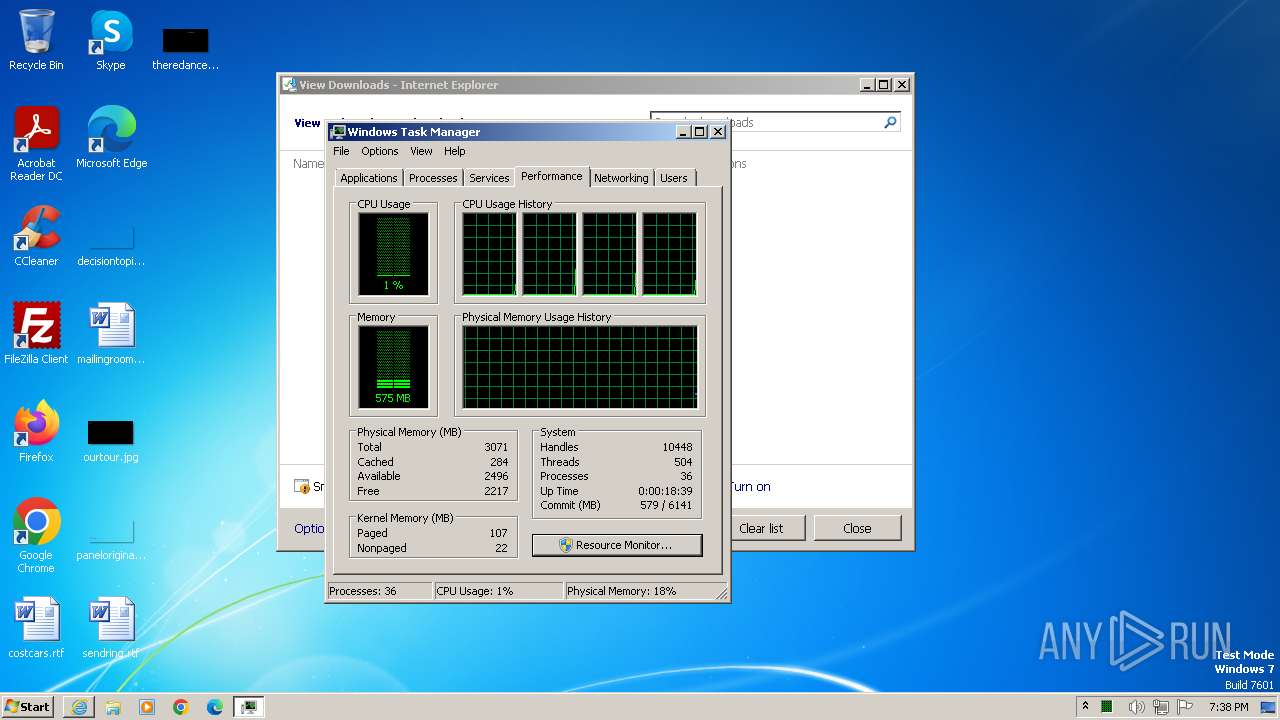Open the Start menu
1280x720 pixels.
tap(28, 707)
